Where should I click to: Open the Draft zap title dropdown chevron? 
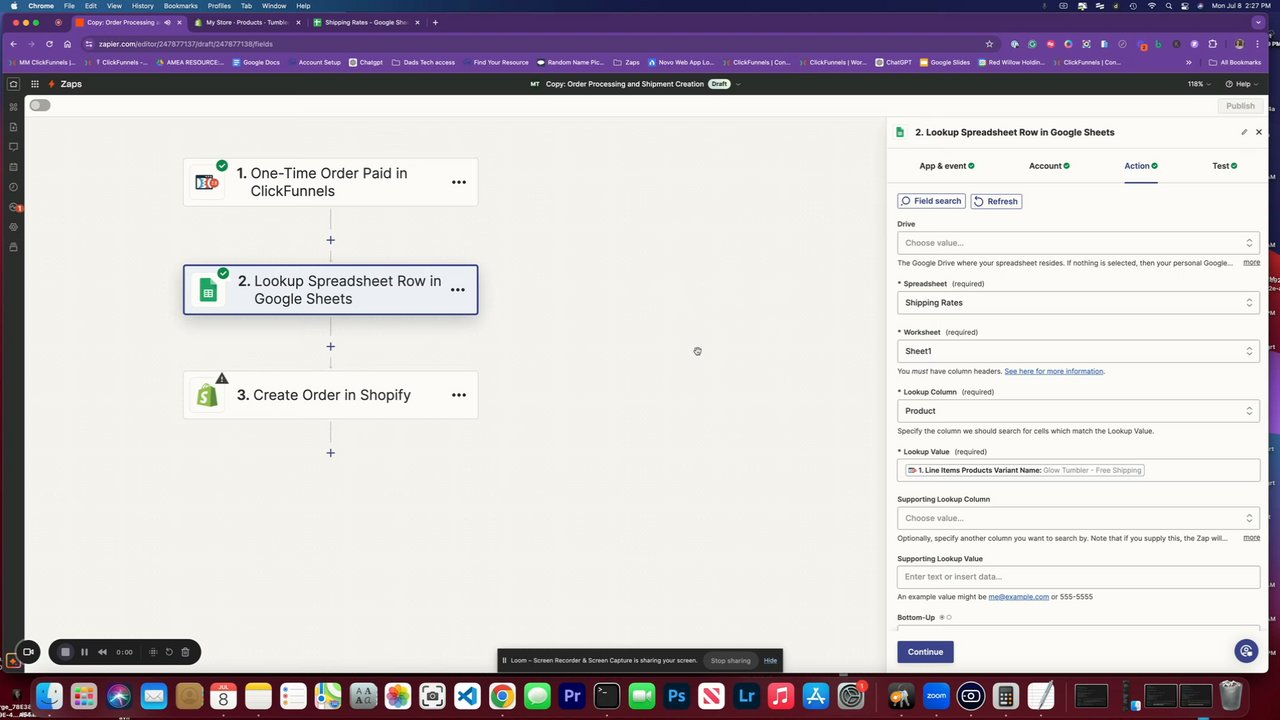(738, 84)
